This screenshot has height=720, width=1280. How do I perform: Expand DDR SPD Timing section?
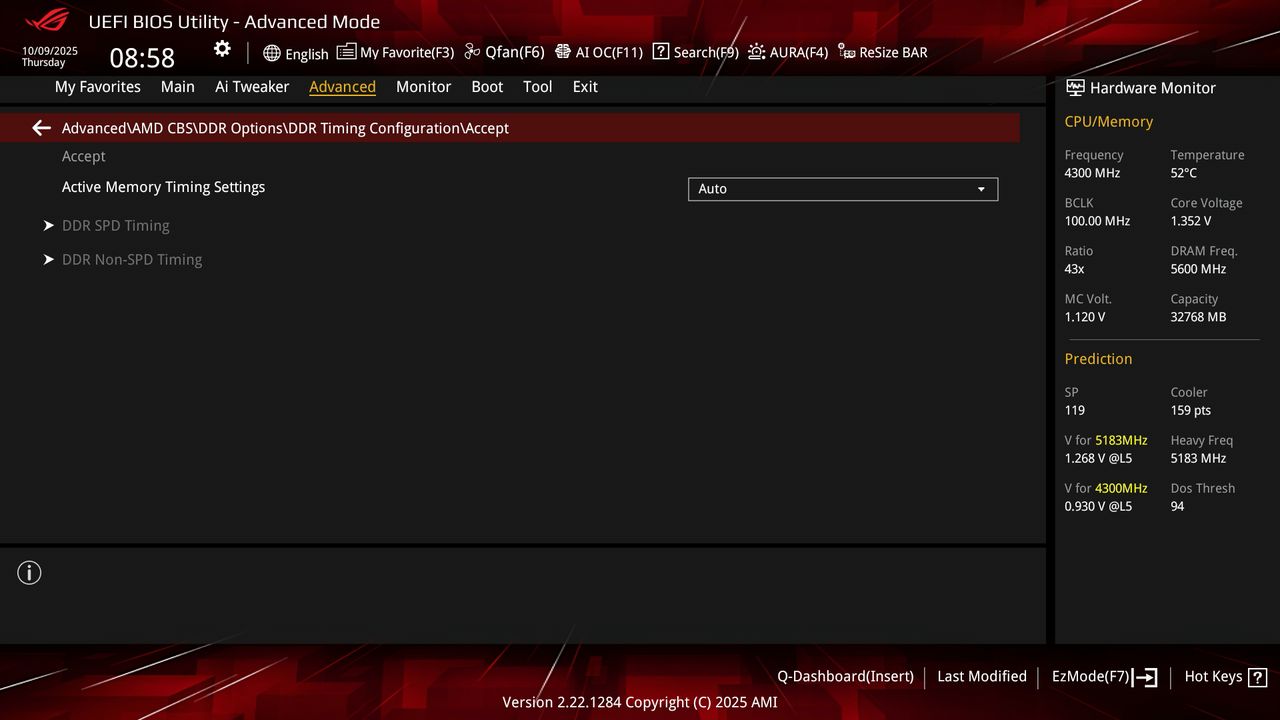[116, 225]
